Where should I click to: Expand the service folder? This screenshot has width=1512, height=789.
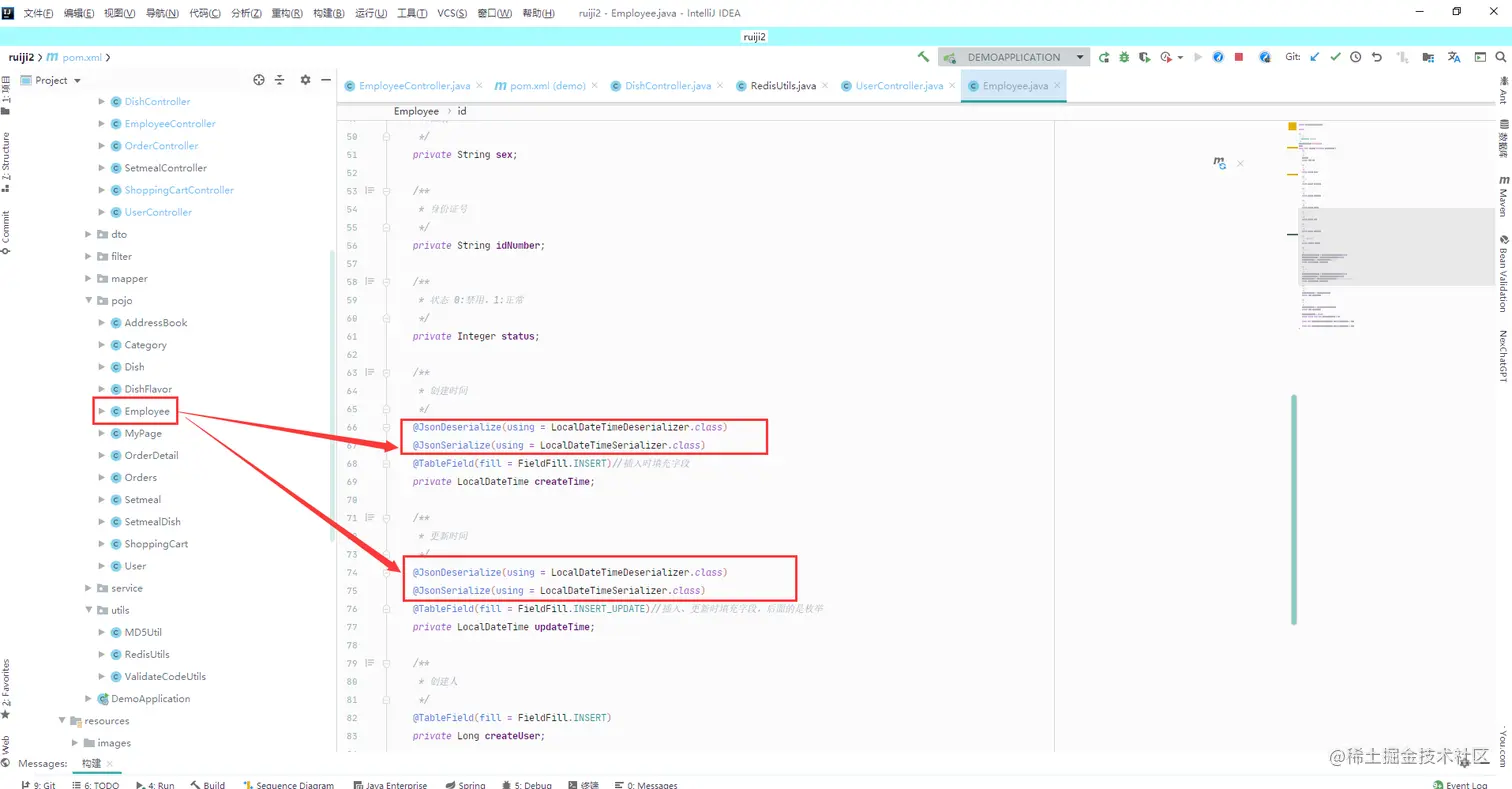88,588
